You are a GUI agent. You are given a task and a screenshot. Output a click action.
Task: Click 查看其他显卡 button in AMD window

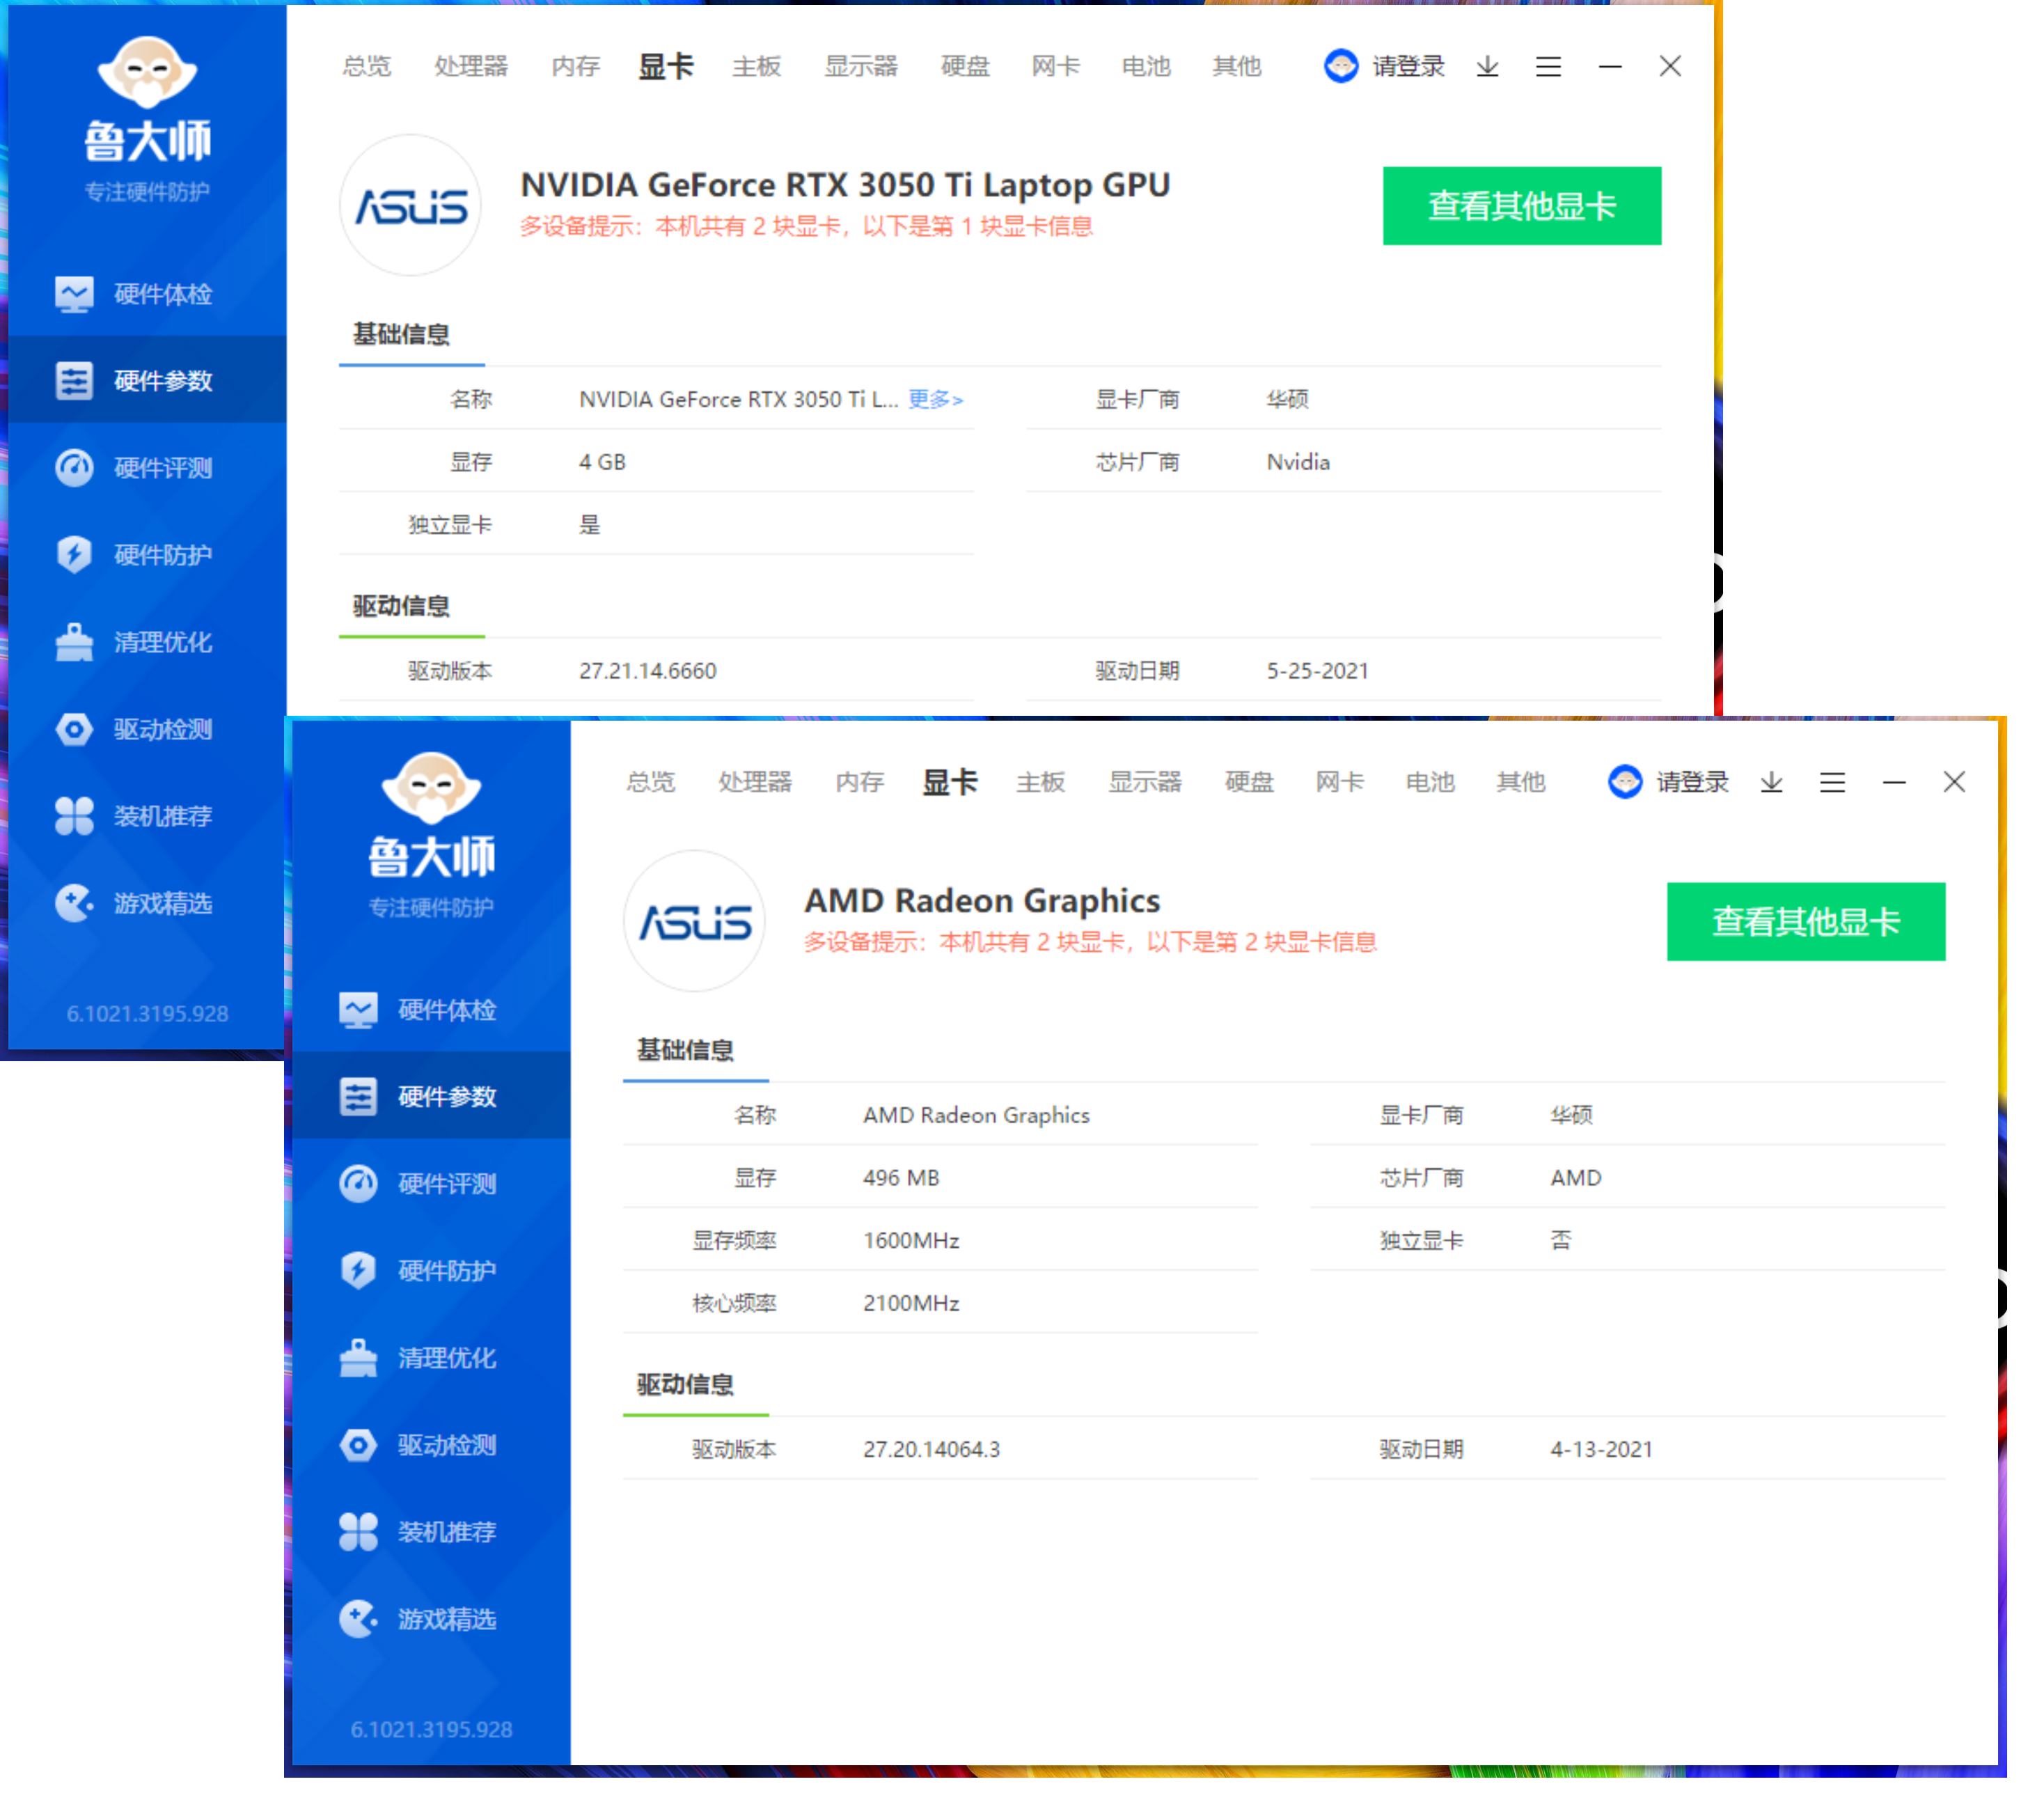click(1807, 921)
